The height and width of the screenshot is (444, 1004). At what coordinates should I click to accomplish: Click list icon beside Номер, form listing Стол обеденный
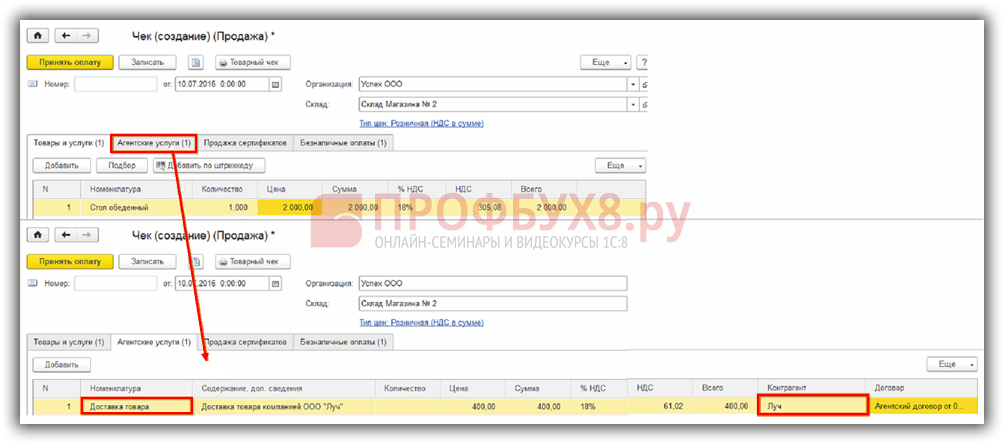tap(33, 84)
